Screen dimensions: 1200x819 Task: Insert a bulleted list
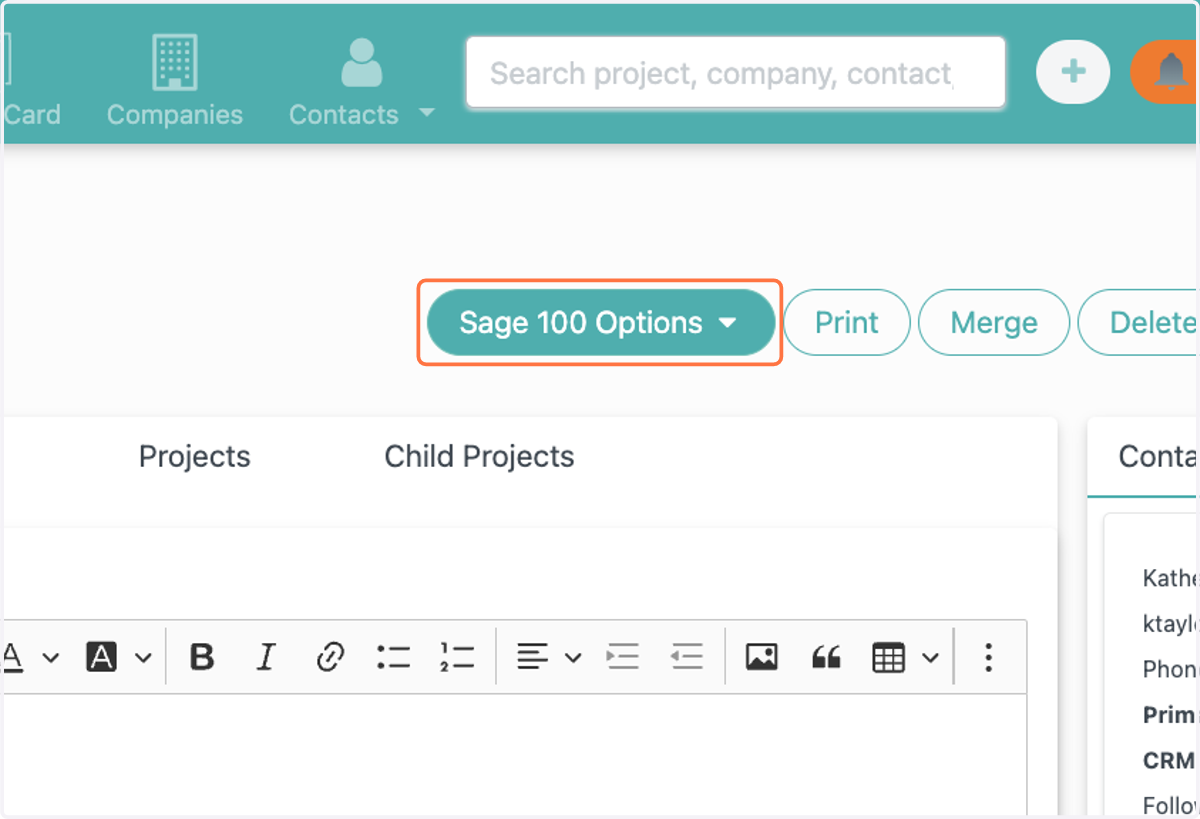394,657
